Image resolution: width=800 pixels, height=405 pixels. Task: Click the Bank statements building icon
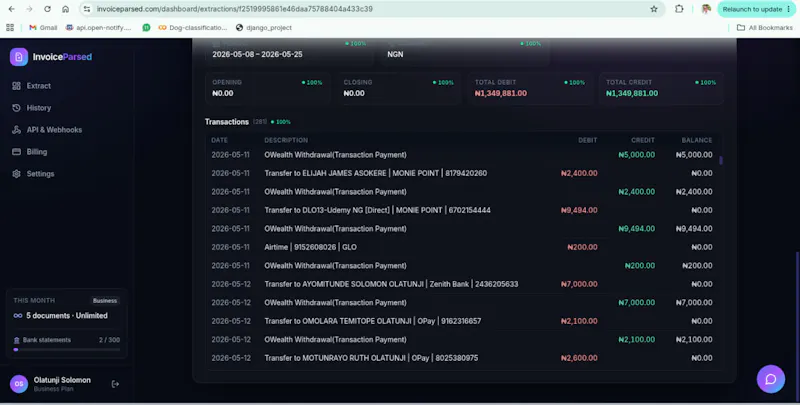tap(16, 340)
